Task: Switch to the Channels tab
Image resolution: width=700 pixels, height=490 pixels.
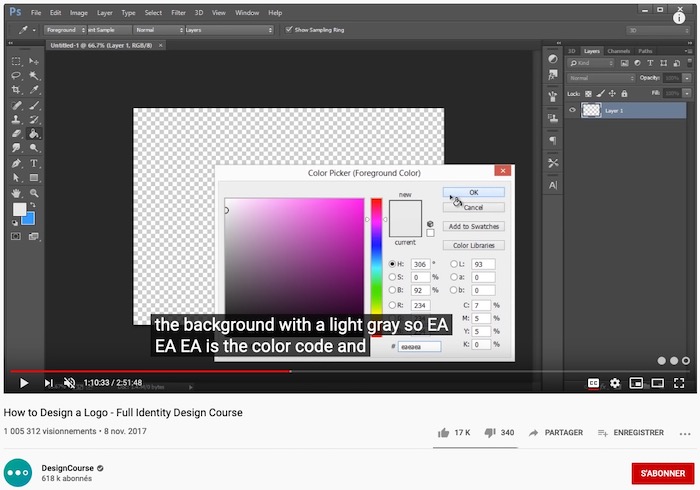Action: click(x=618, y=51)
